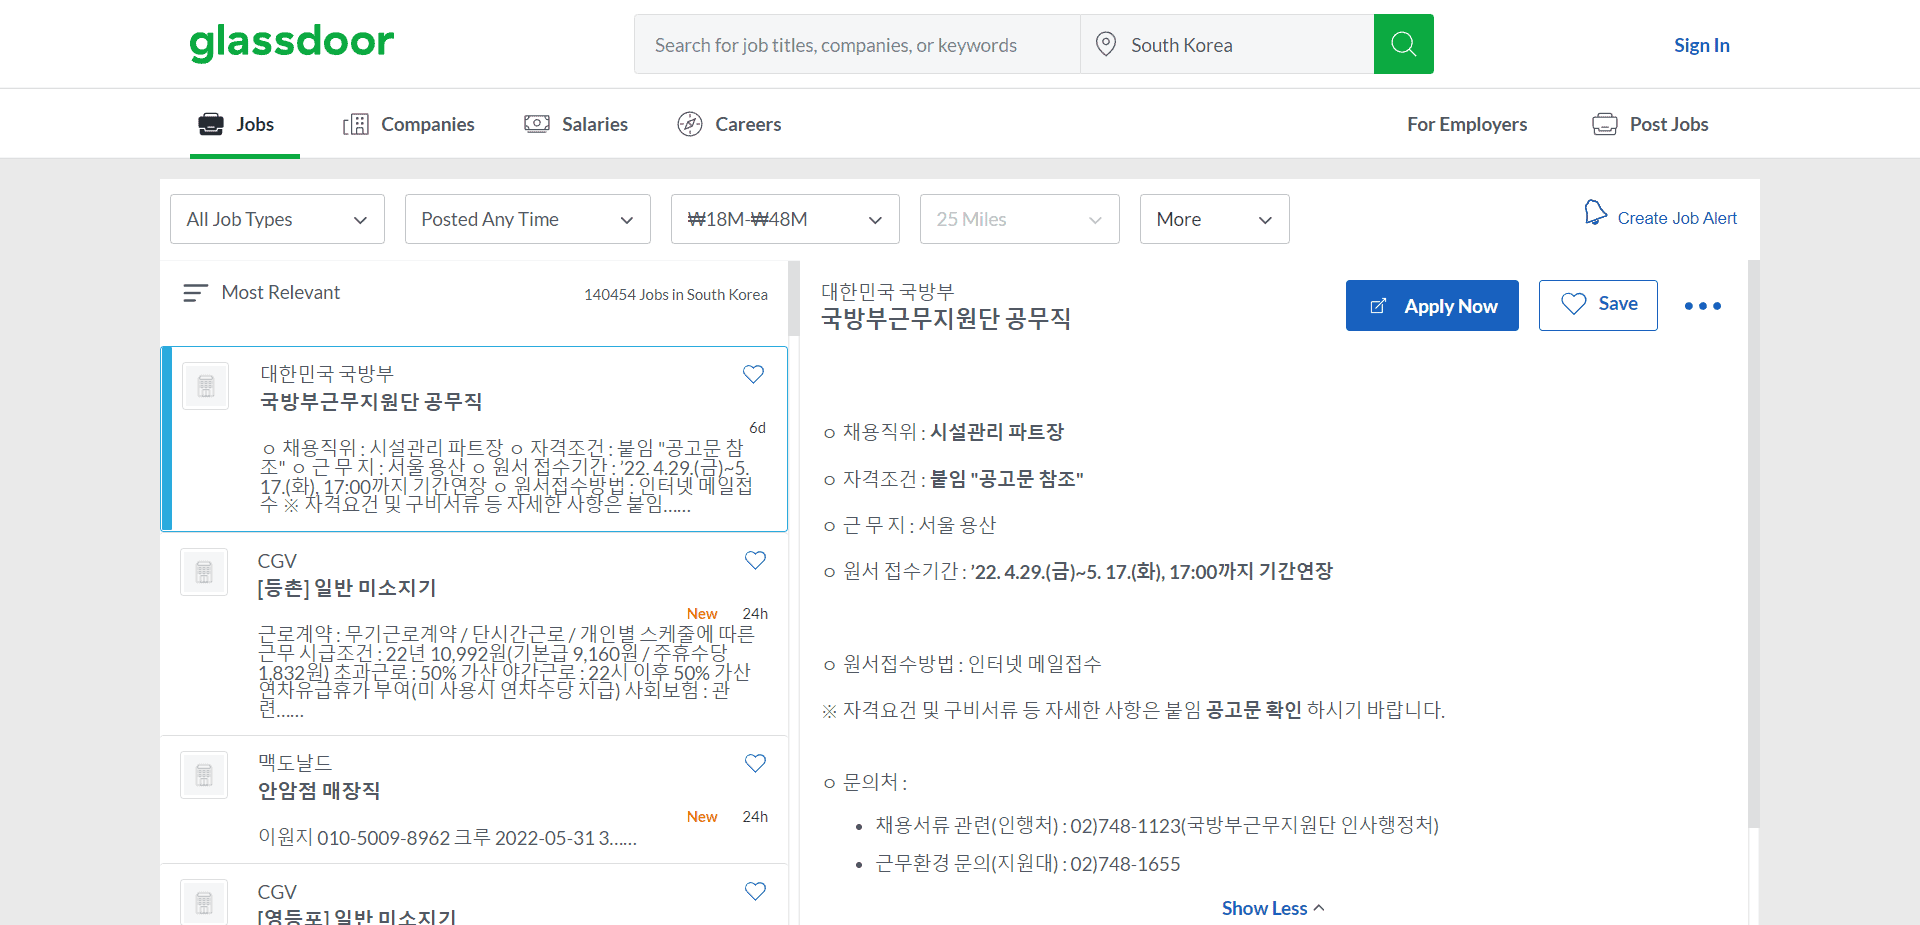Save the 국방부근무지원단 공무직 listing
1920x925 pixels.
pos(753,374)
